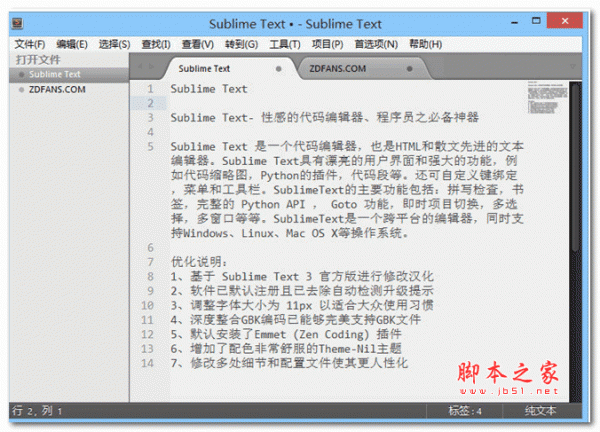Open the 编辑(E) menu
Image resolution: width=600 pixels, height=432 pixels.
click(x=72, y=44)
